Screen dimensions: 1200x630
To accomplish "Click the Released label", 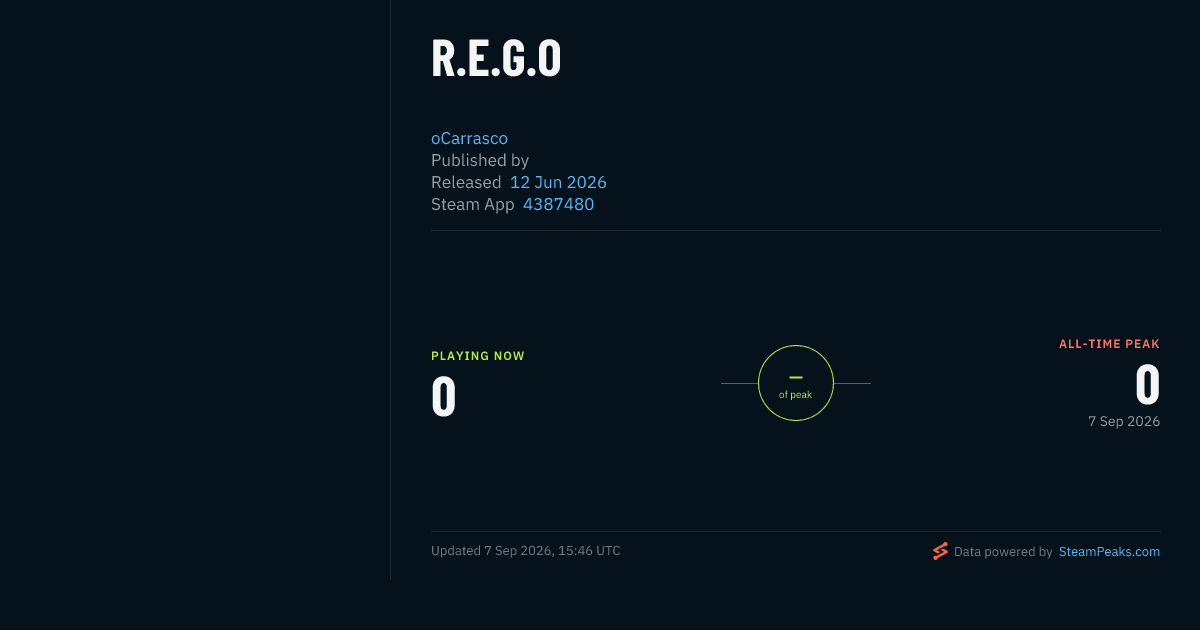I will coord(466,182).
